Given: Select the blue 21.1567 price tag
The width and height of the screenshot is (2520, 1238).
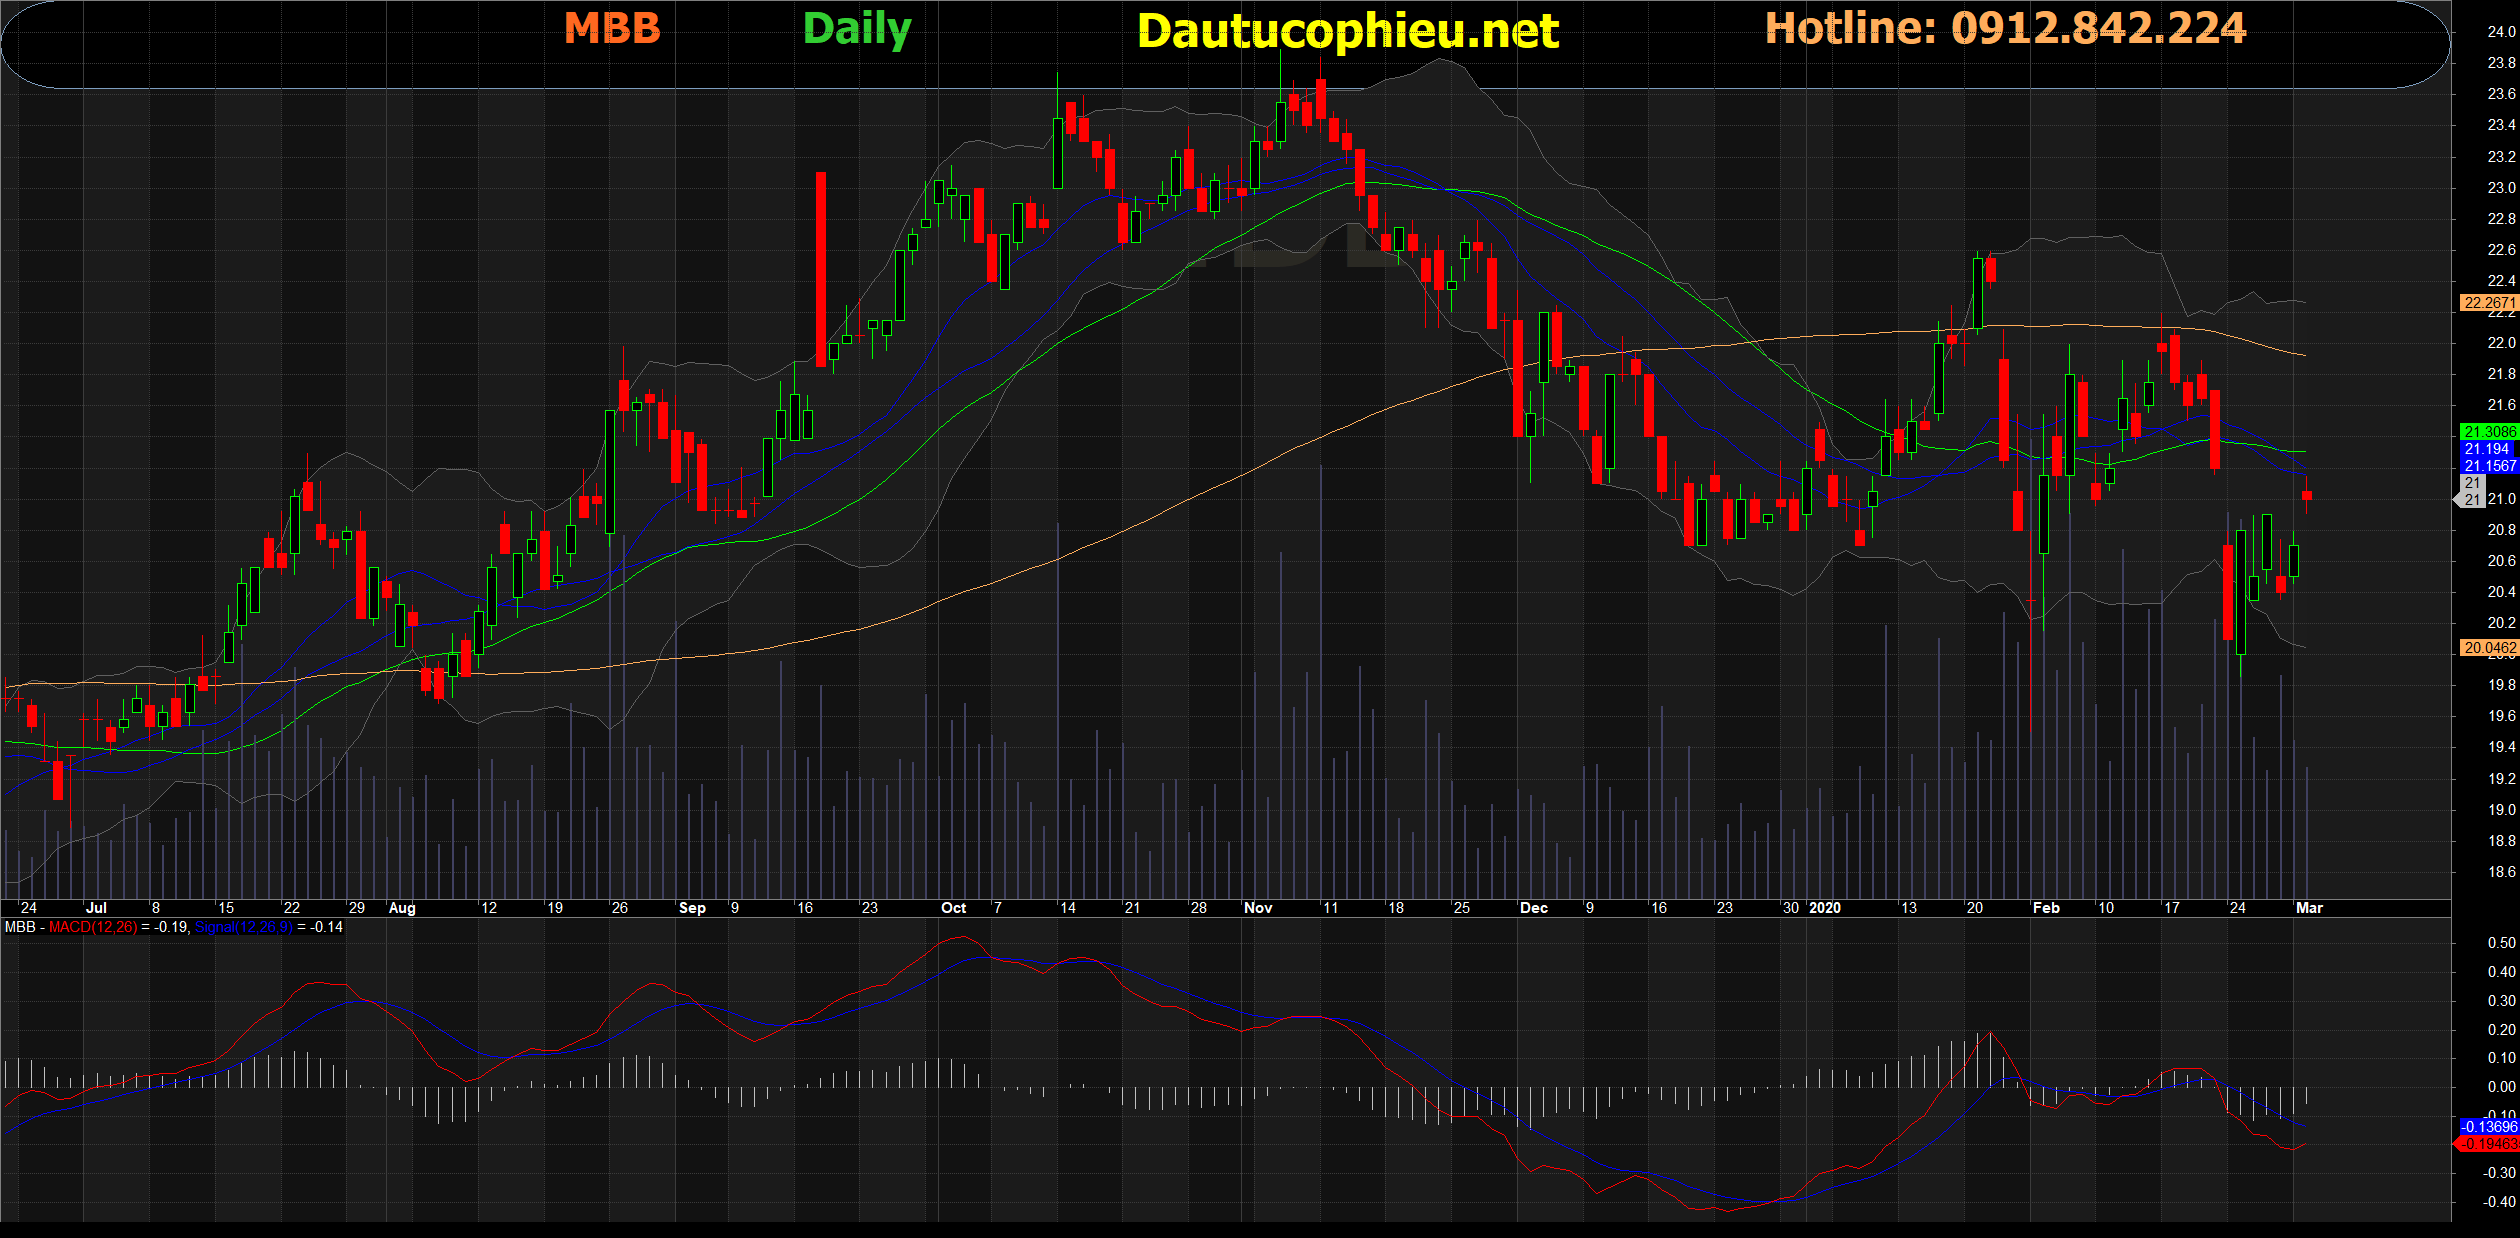Looking at the screenshot, I should point(2488,466).
